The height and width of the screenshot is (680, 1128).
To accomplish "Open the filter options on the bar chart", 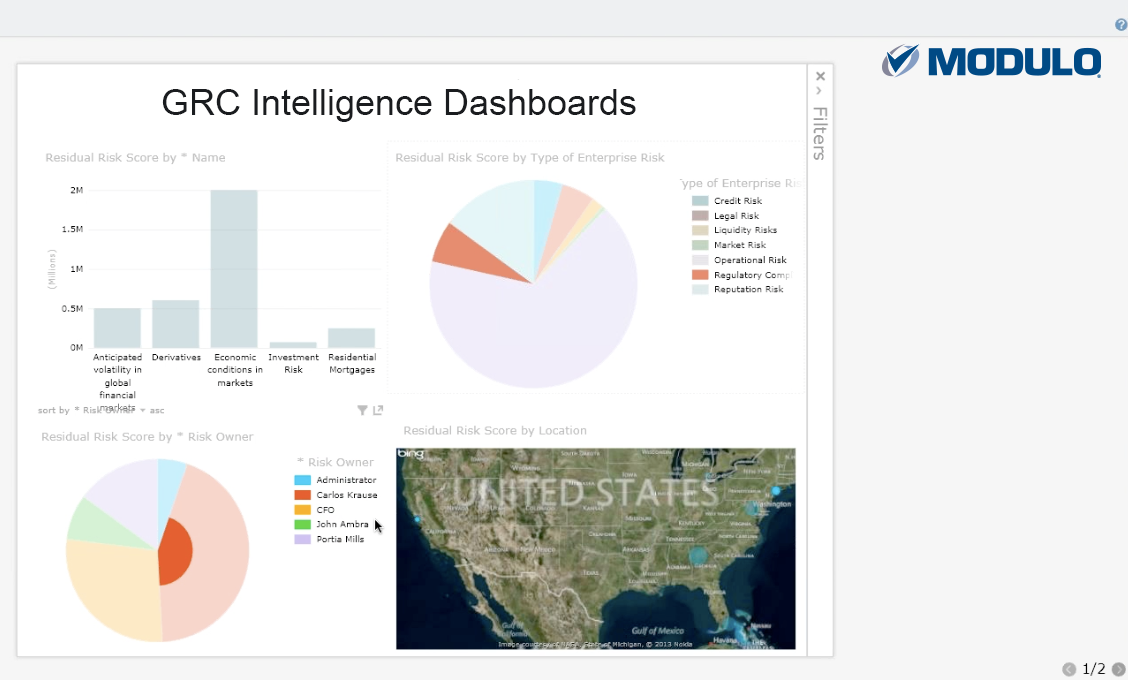I will [x=362, y=409].
